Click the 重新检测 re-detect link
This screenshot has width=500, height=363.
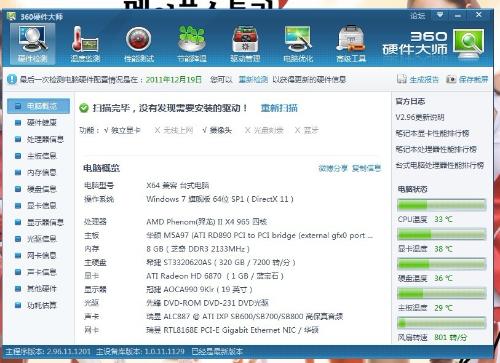coord(253,80)
